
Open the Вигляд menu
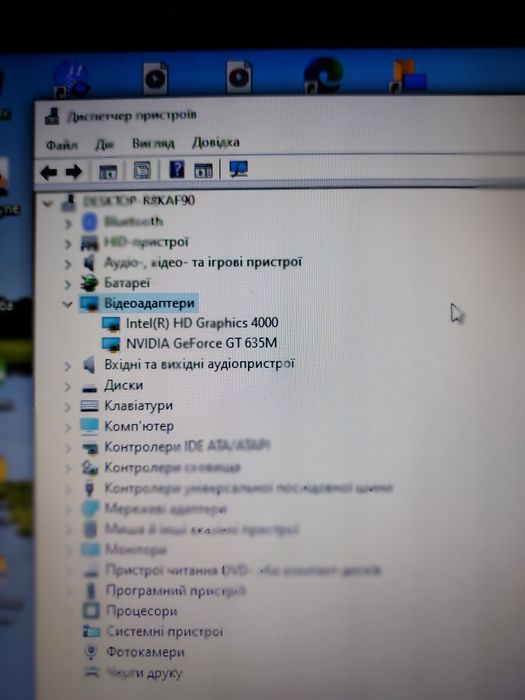(x=153, y=143)
